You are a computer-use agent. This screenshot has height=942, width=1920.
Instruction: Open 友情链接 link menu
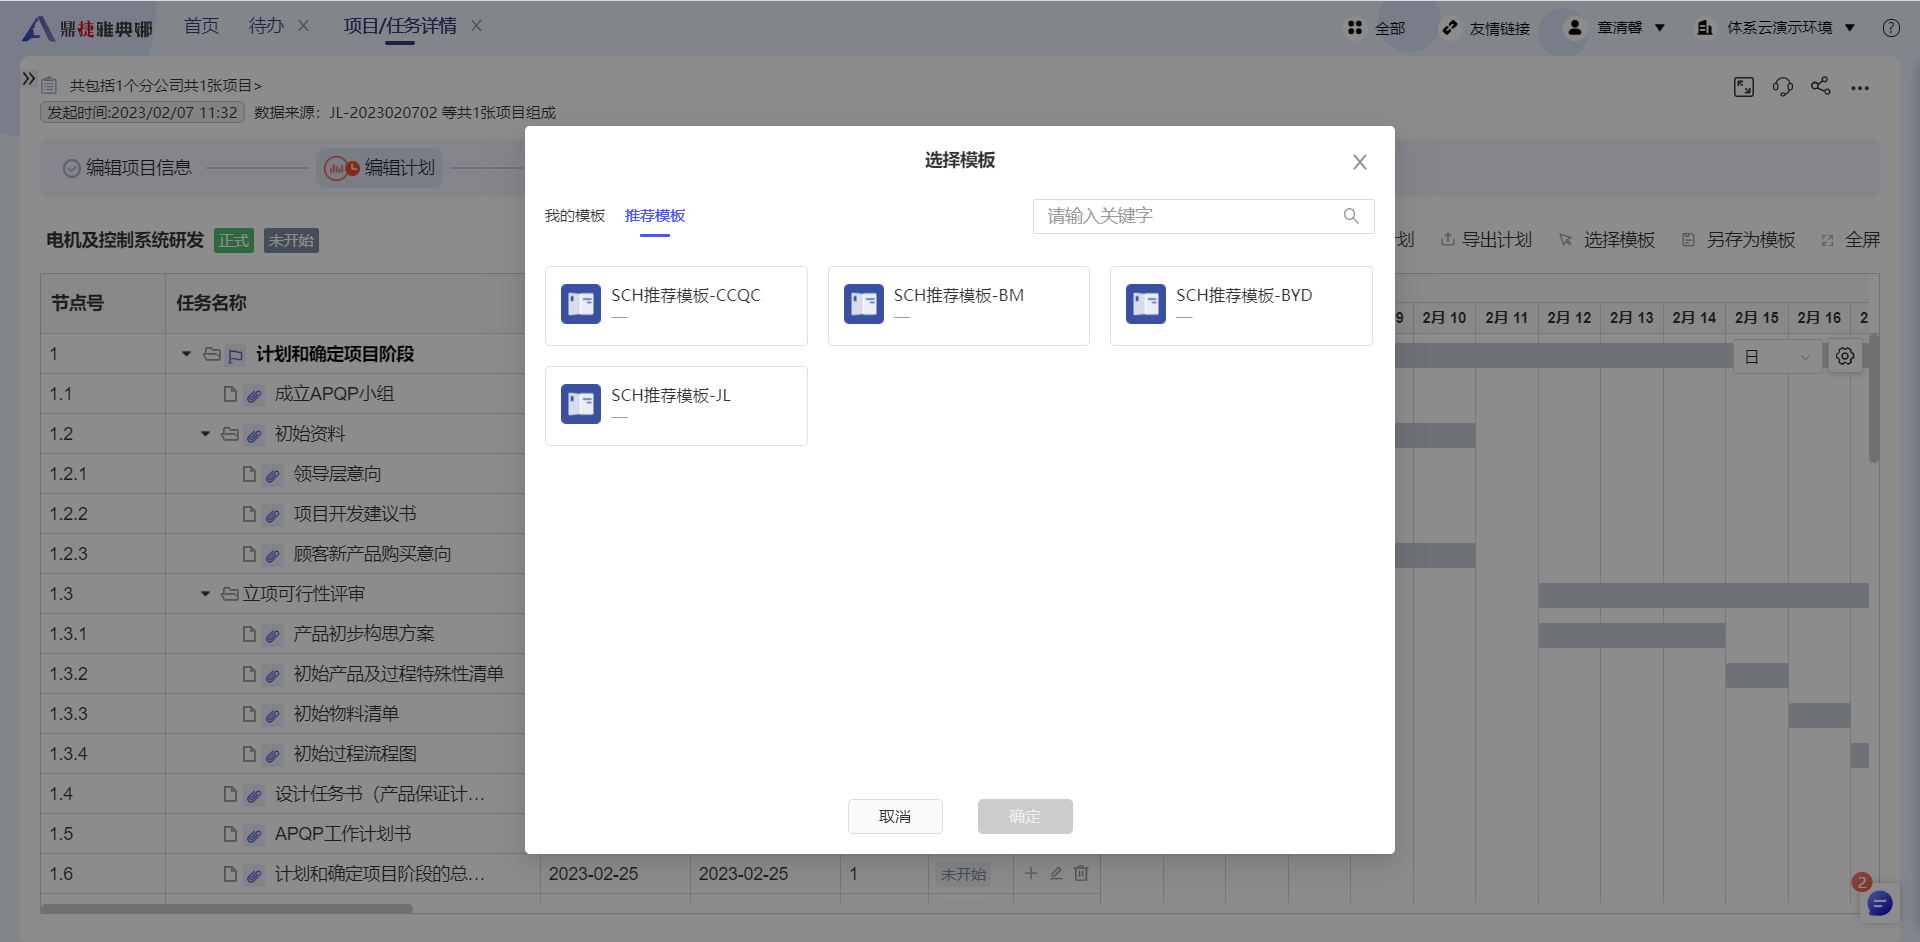(1487, 28)
